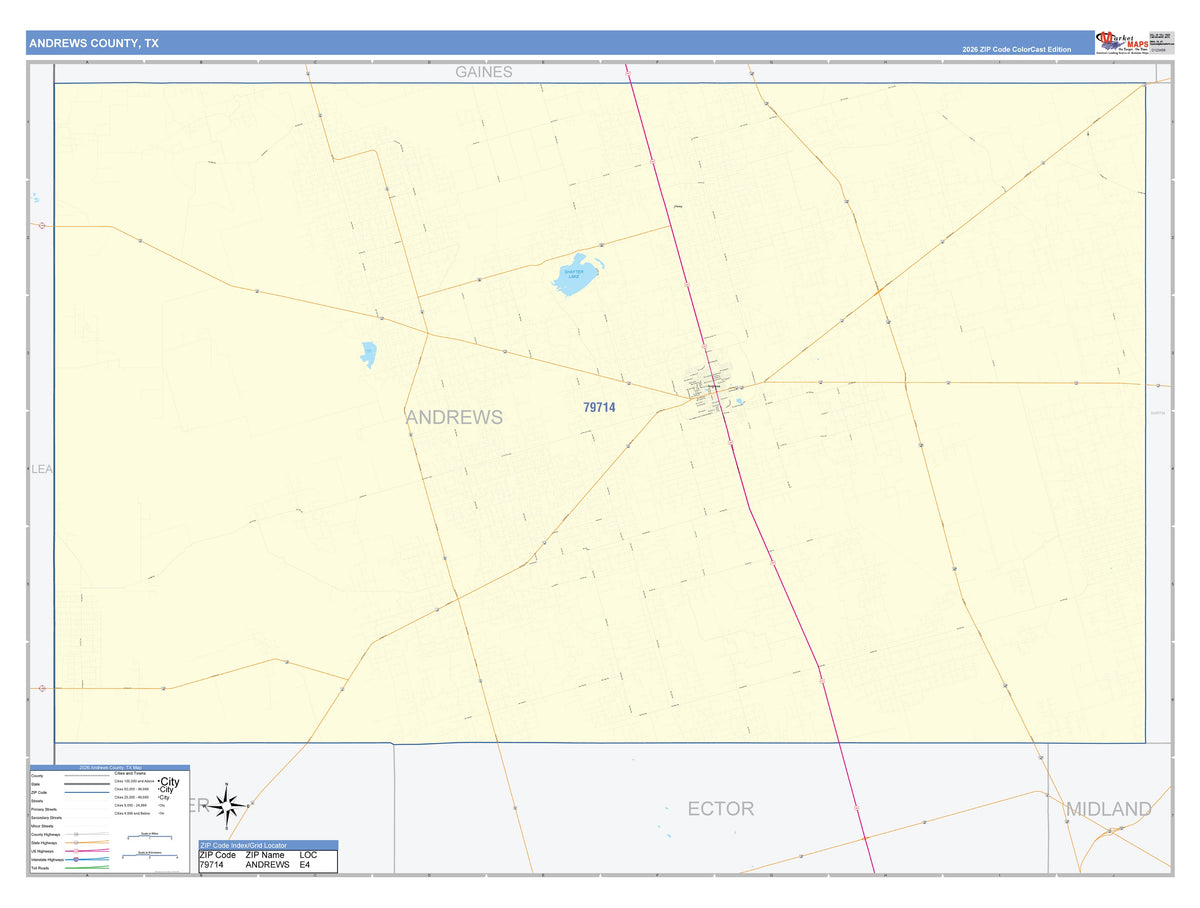Click the LEA county label
The image size is (1200, 908).
(x=42, y=468)
